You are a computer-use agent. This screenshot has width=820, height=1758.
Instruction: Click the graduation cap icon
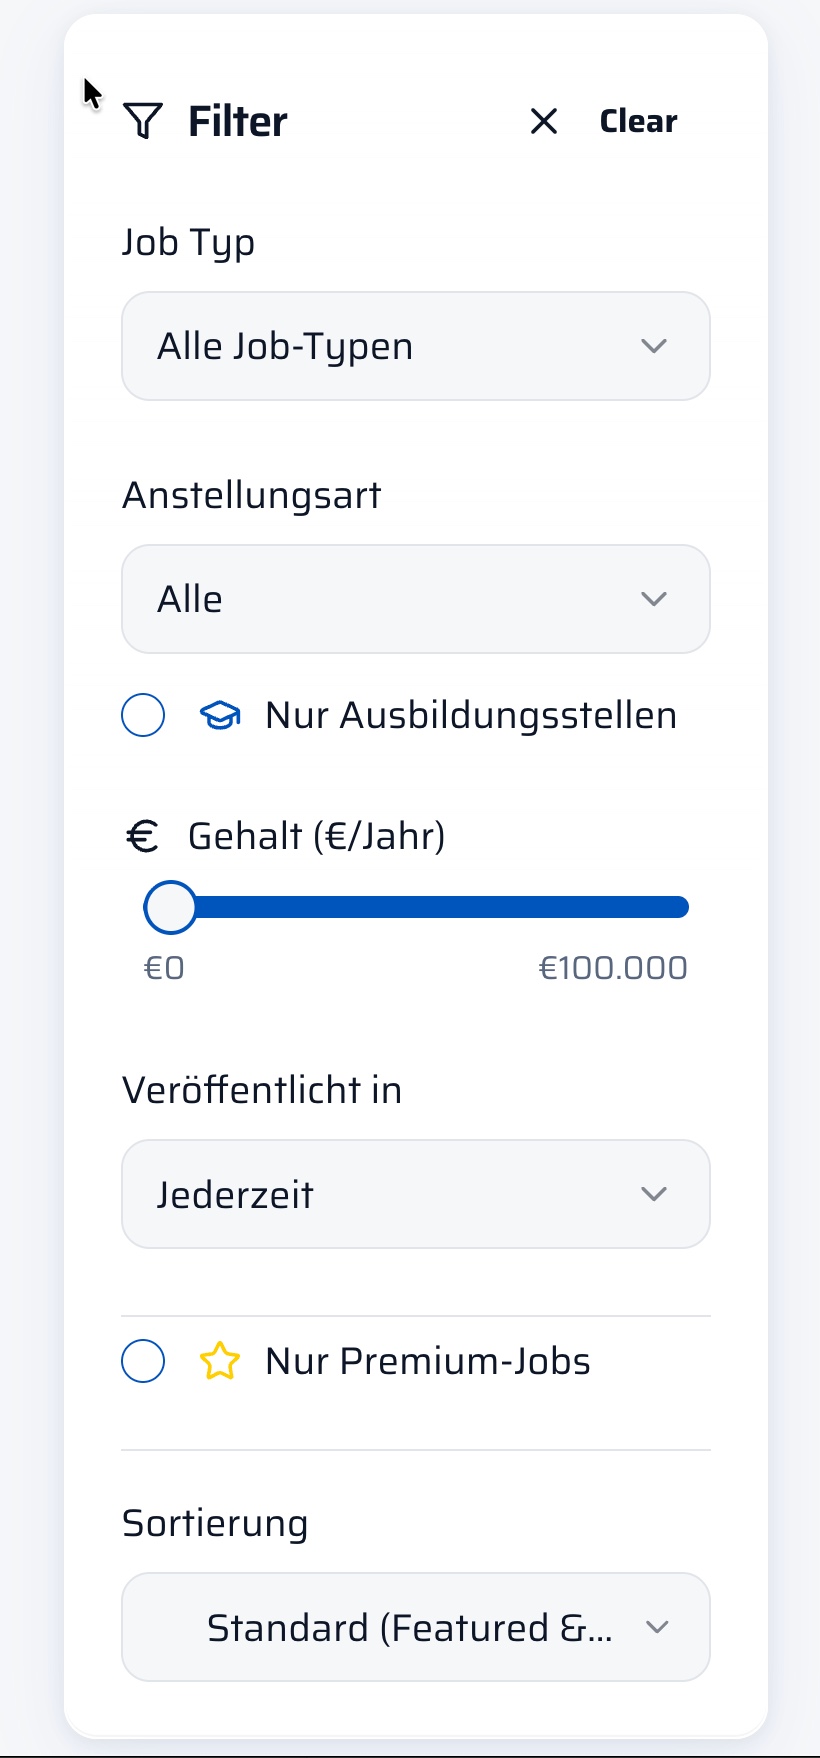coord(220,715)
